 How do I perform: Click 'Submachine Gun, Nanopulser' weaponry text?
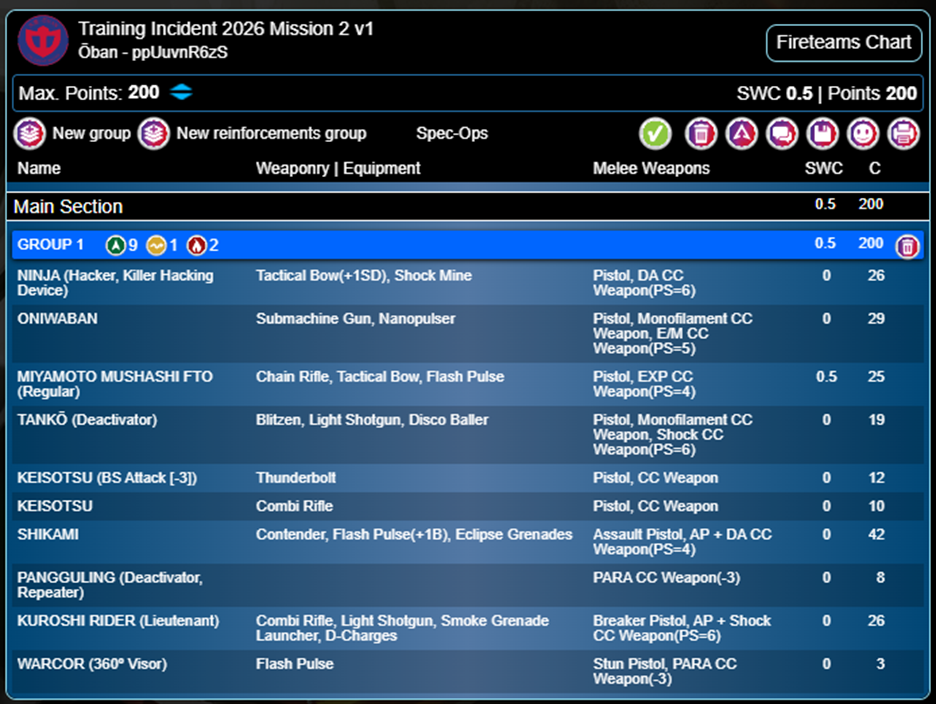pos(355,319)
